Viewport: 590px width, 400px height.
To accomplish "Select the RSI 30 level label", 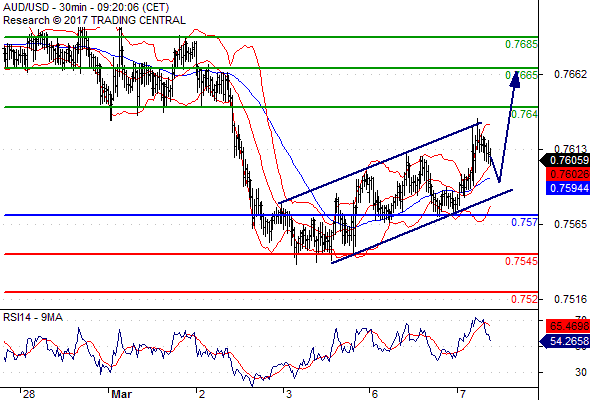I will click(x=581, y=372).
